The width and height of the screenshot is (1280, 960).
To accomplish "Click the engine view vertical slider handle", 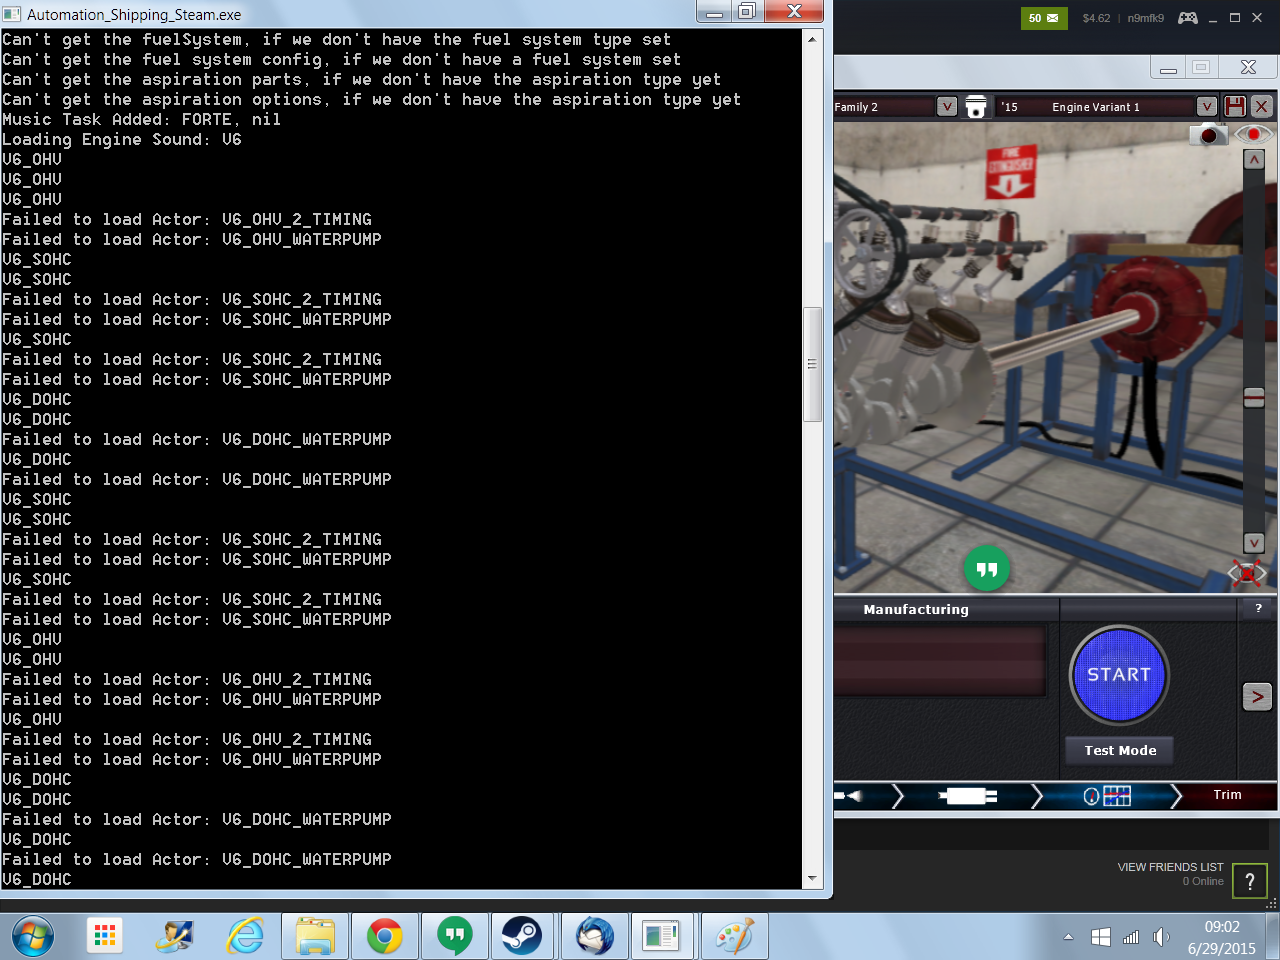I will pyautogui.click(x=1254, y=398).
